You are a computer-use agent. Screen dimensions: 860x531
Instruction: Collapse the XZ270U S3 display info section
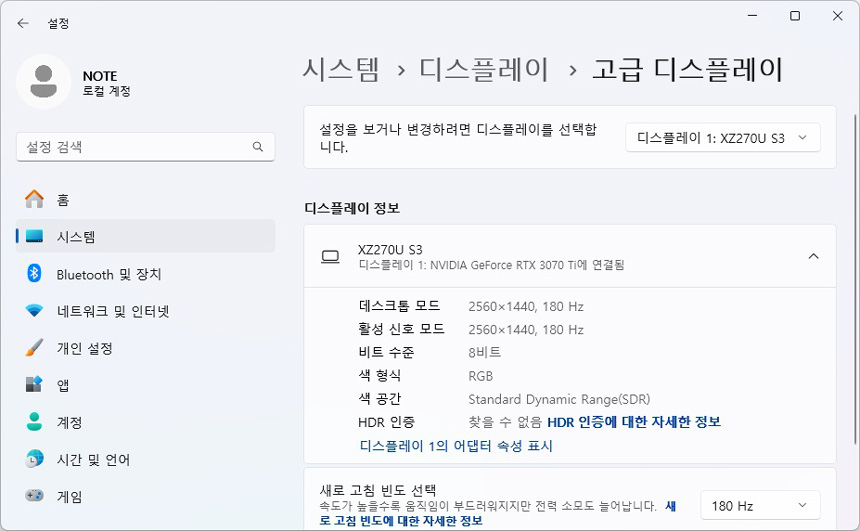point(813,256)
